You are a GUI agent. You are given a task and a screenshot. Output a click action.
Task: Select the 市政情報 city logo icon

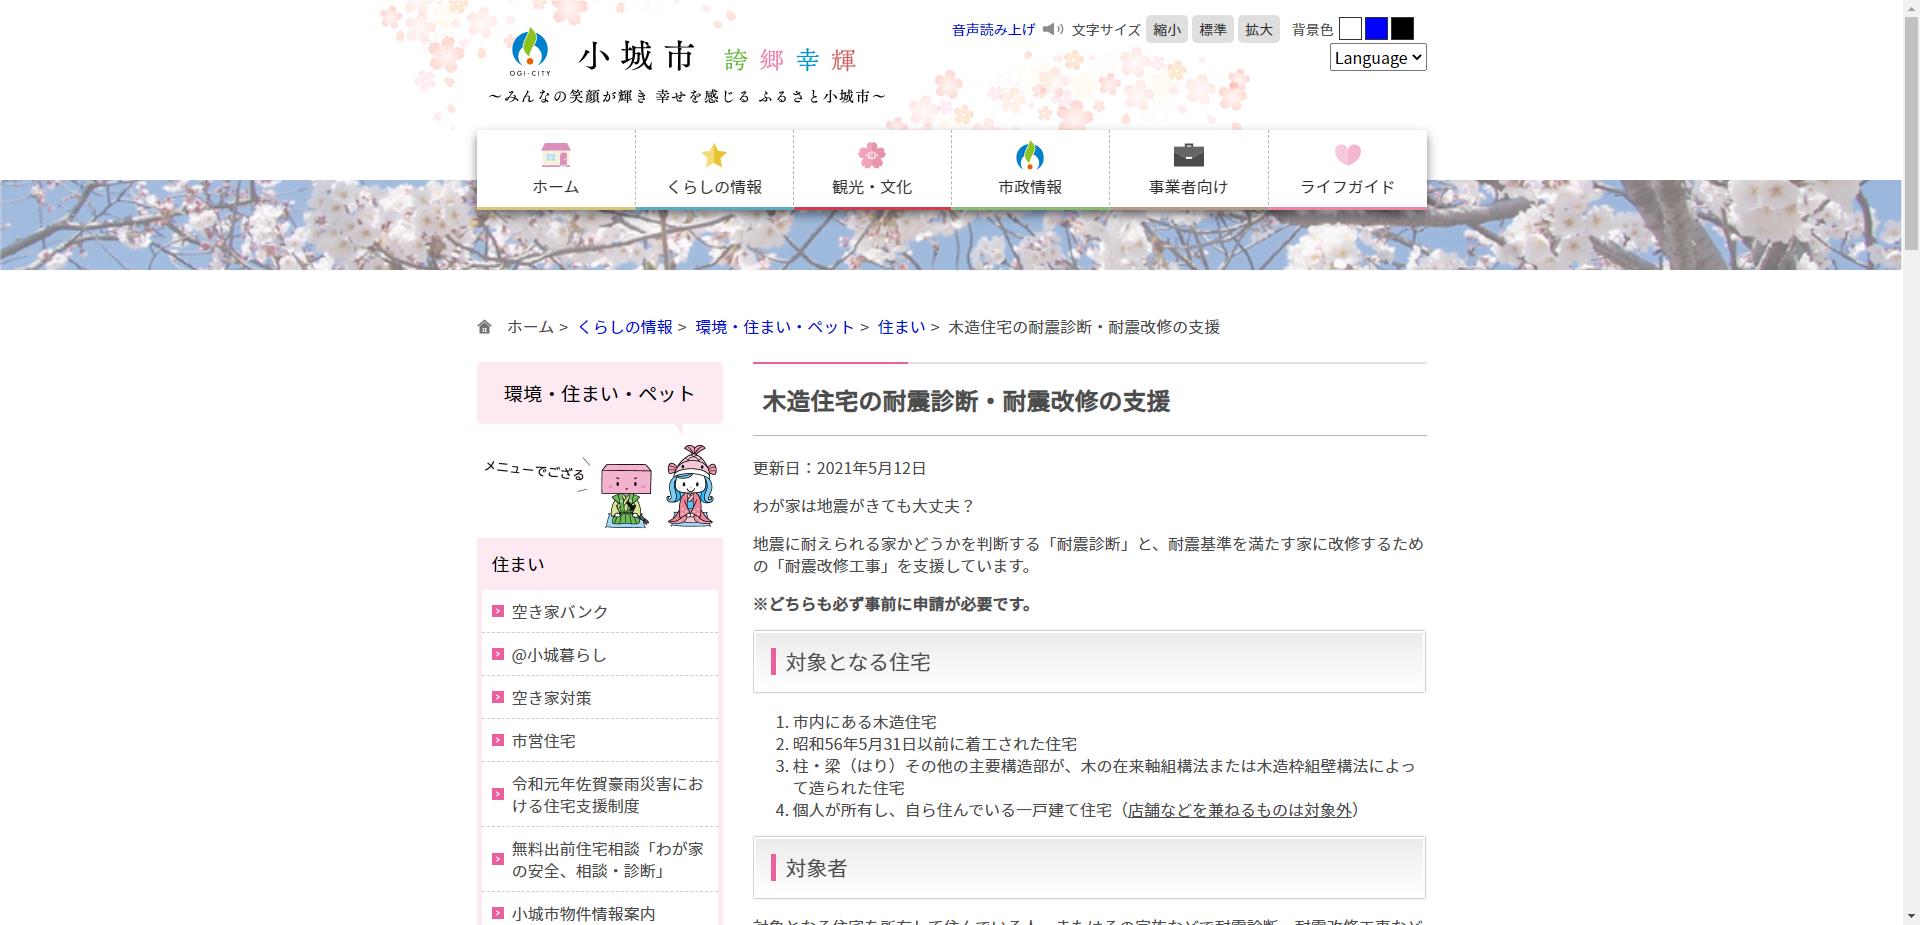(x=1030, y=155)
